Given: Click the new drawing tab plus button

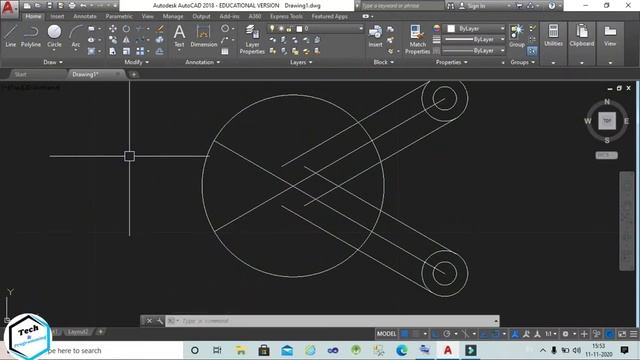Looking at the screenshot, I should pos(133,74).
